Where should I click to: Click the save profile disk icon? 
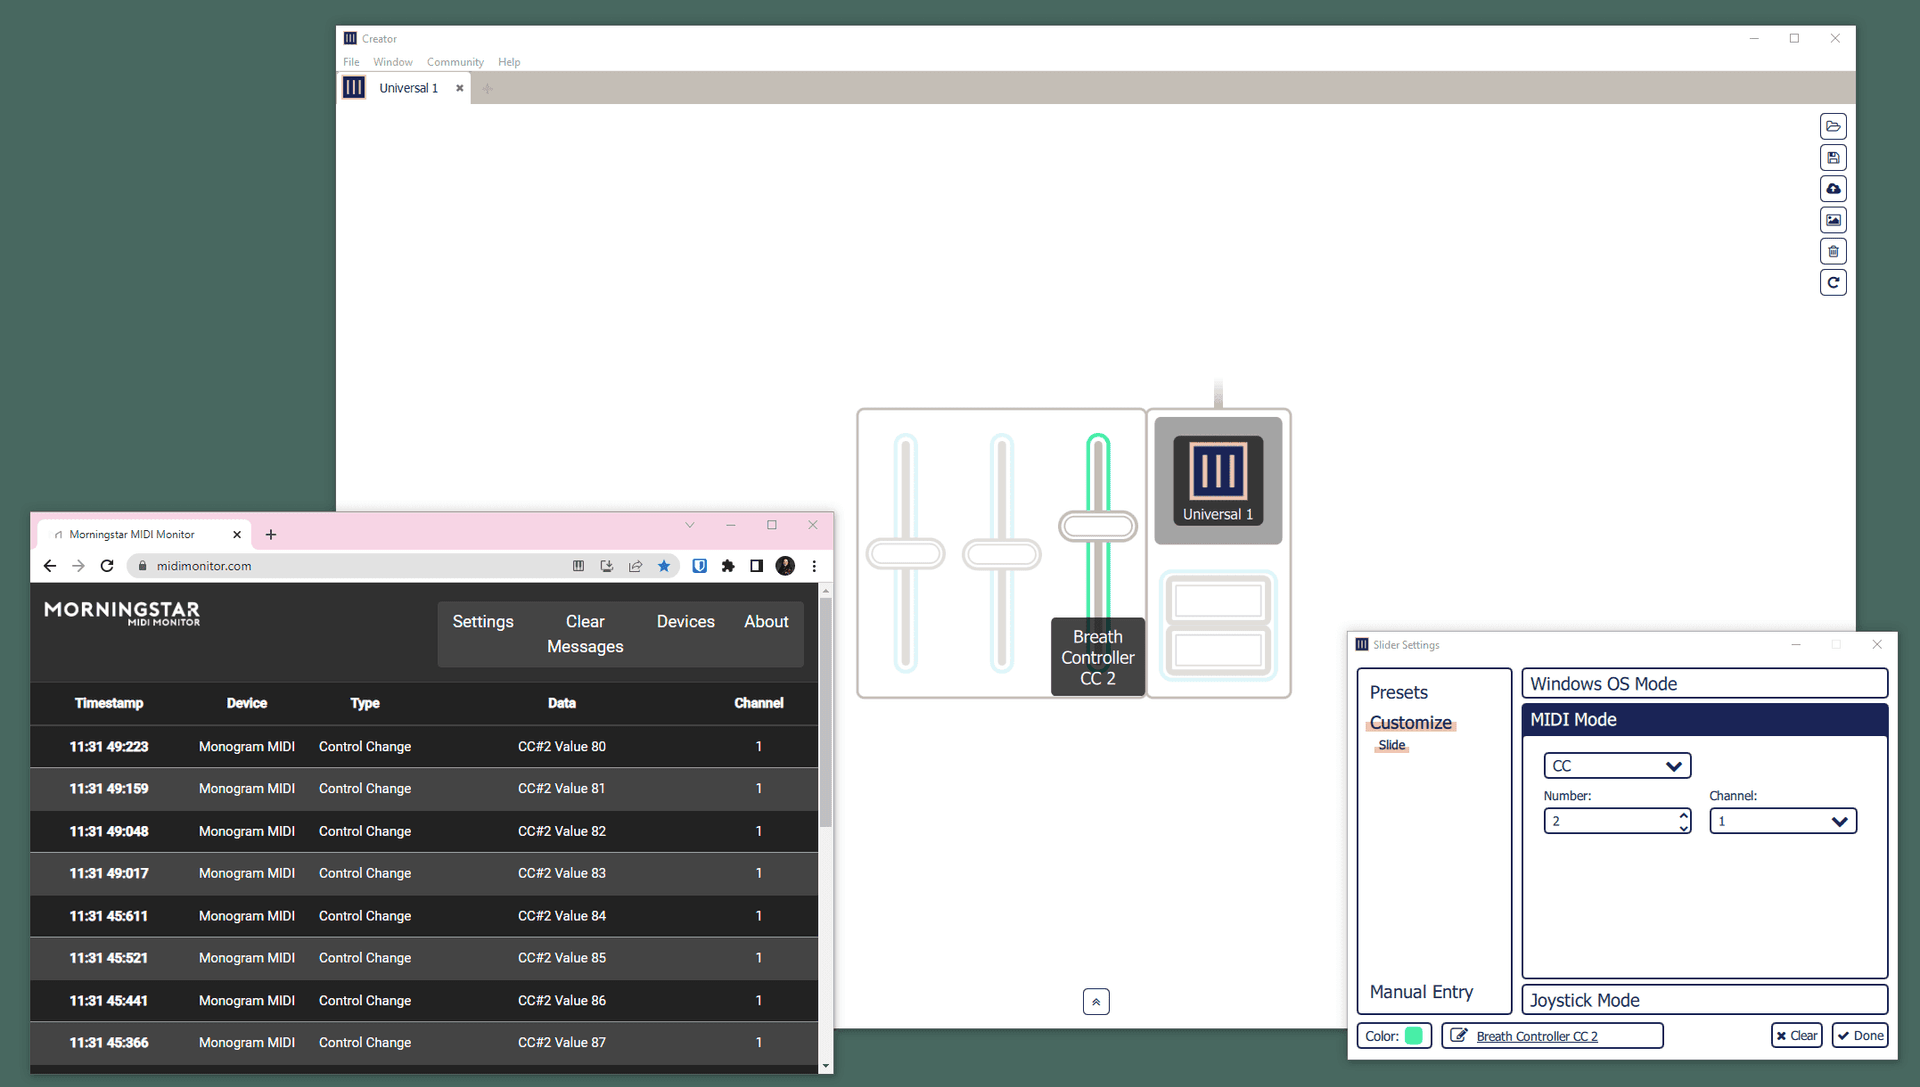1832,158
